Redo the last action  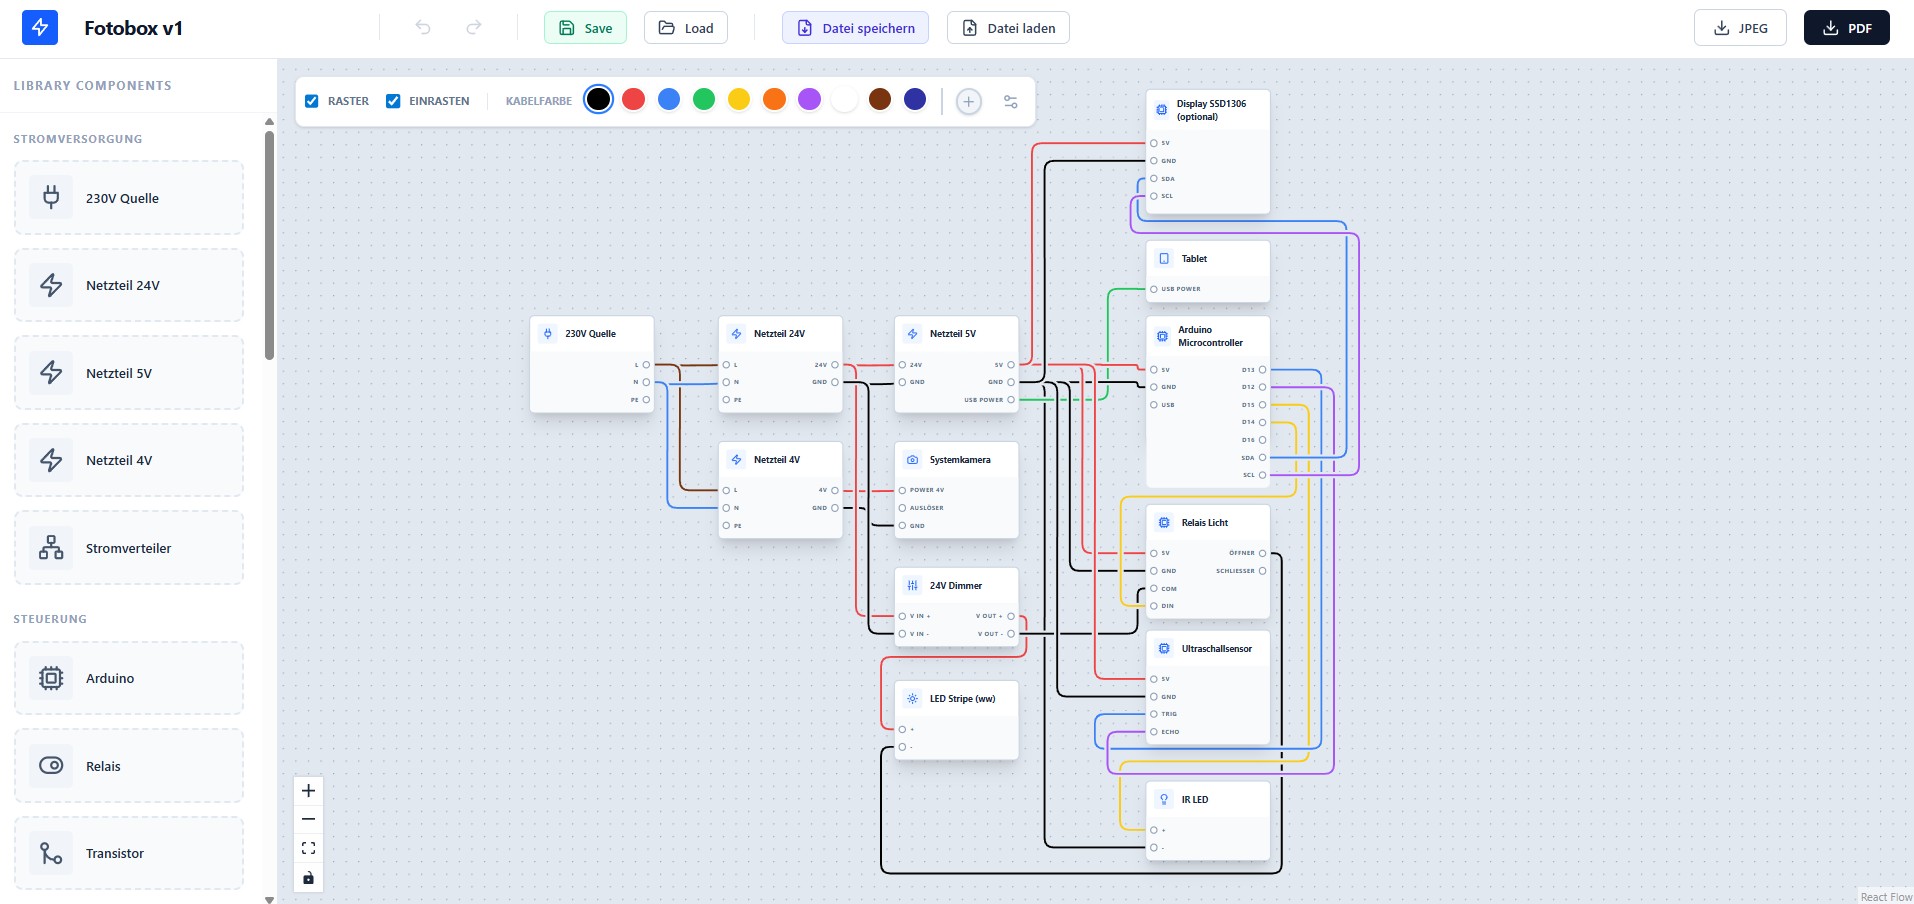point(474,28)
